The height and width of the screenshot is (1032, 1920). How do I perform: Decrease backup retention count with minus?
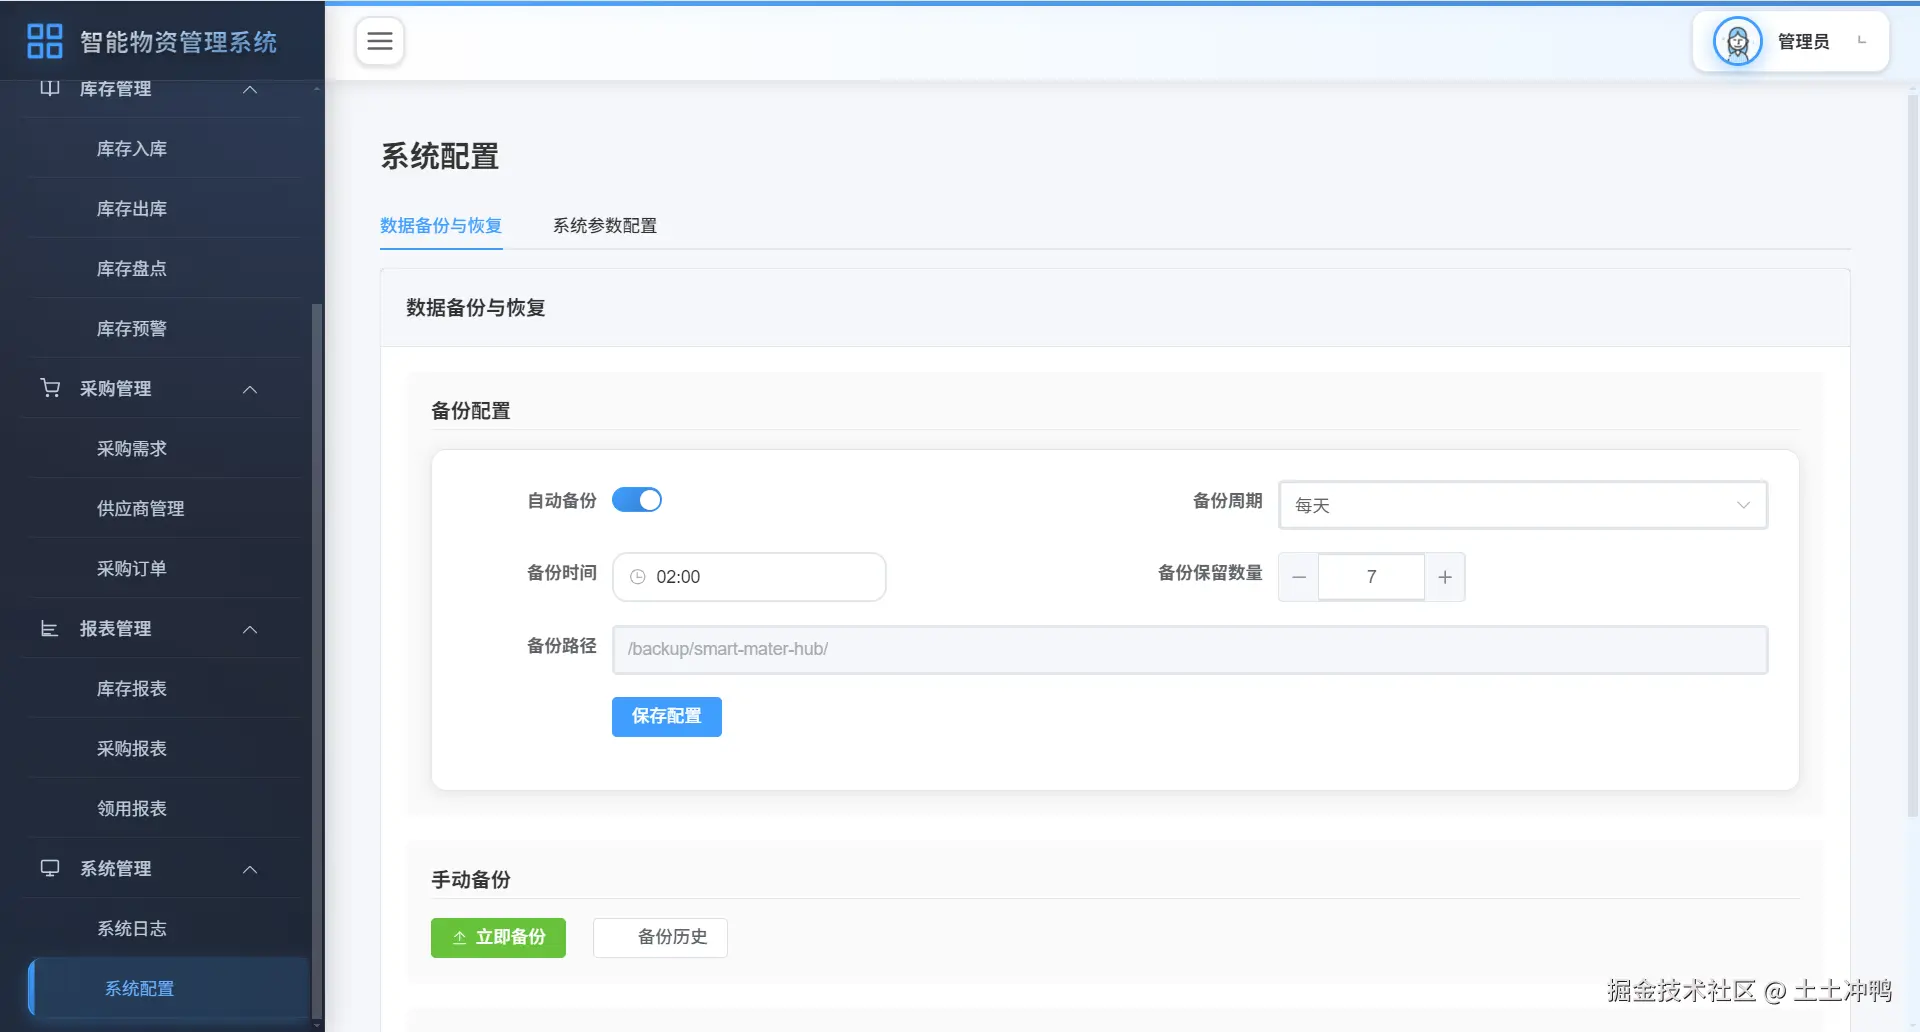coord(1299,577)
